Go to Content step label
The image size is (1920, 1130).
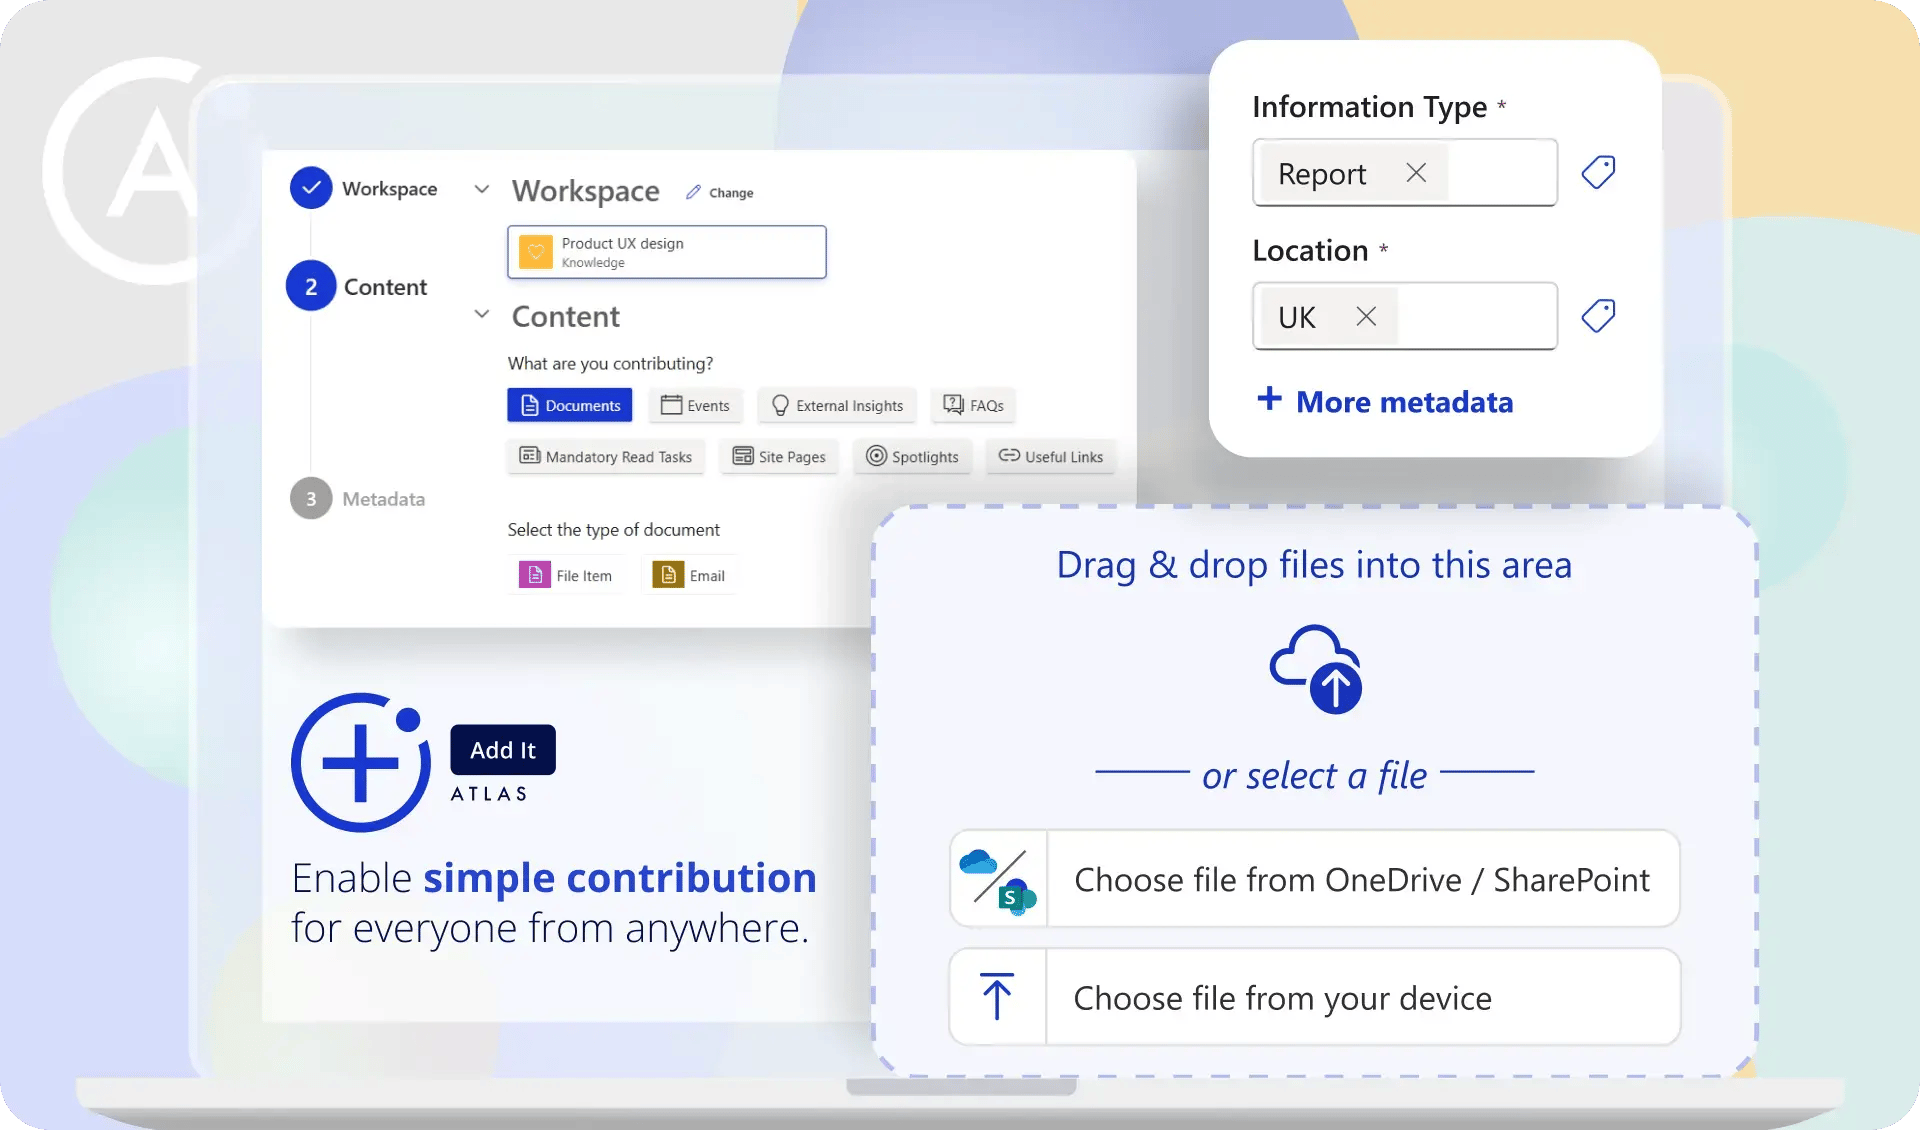[x=385, y=287]
